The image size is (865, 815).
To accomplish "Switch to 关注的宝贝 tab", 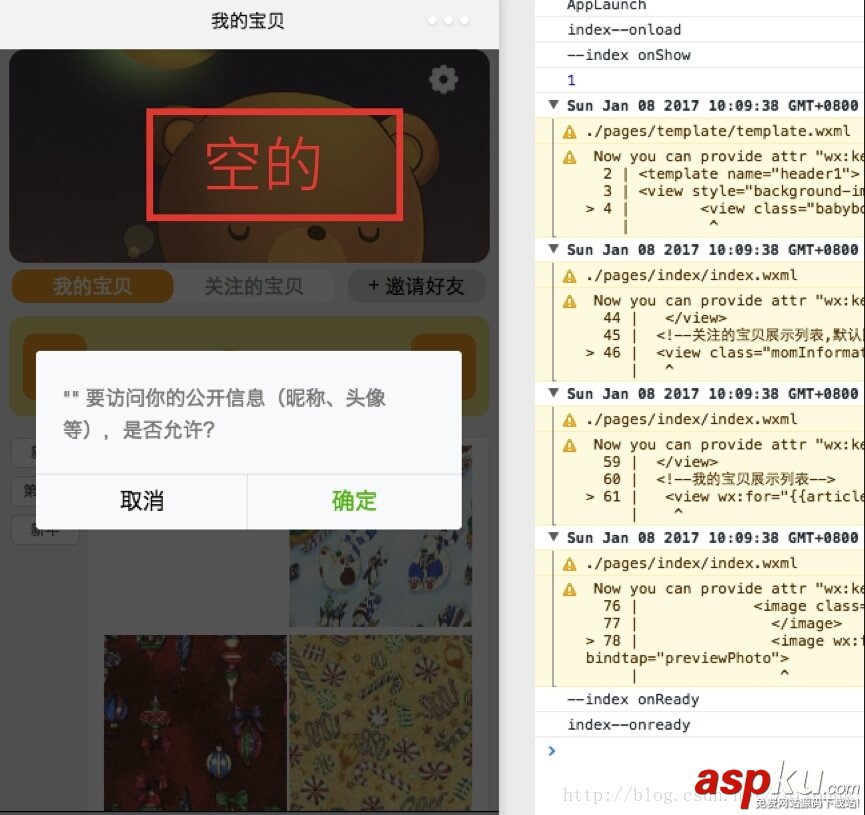I will pyautogui.click(x=254, y=286).
